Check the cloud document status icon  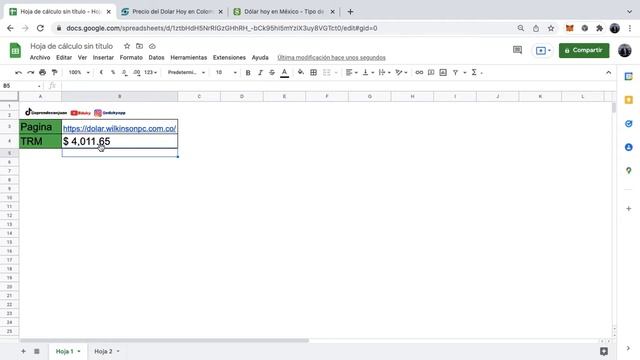click(x=152, y=46)
